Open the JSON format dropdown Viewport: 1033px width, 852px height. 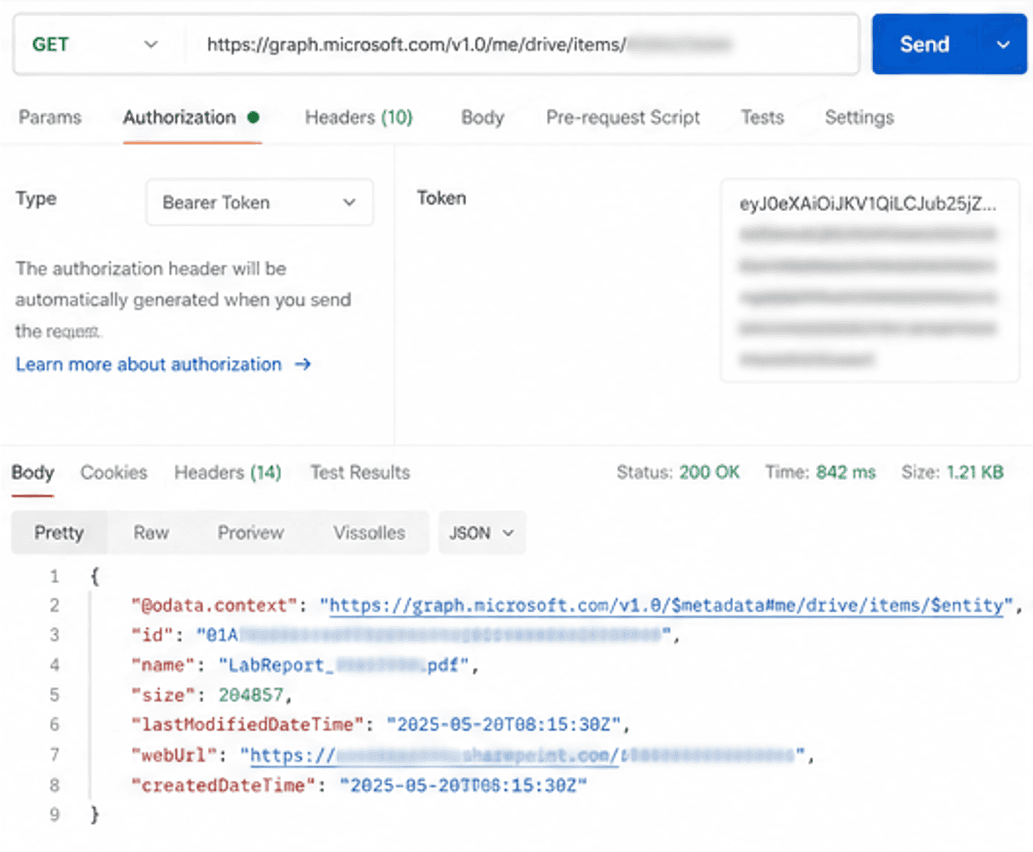(482, 532)
